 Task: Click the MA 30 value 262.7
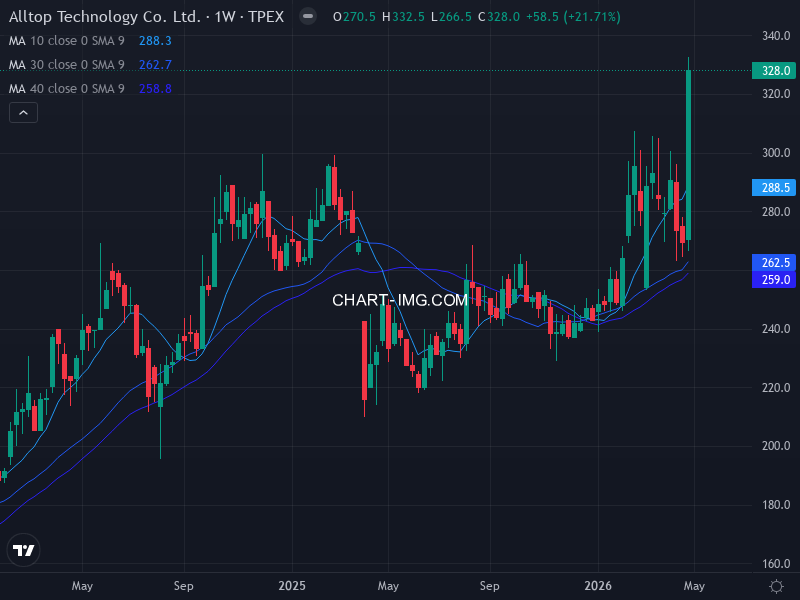155,65
